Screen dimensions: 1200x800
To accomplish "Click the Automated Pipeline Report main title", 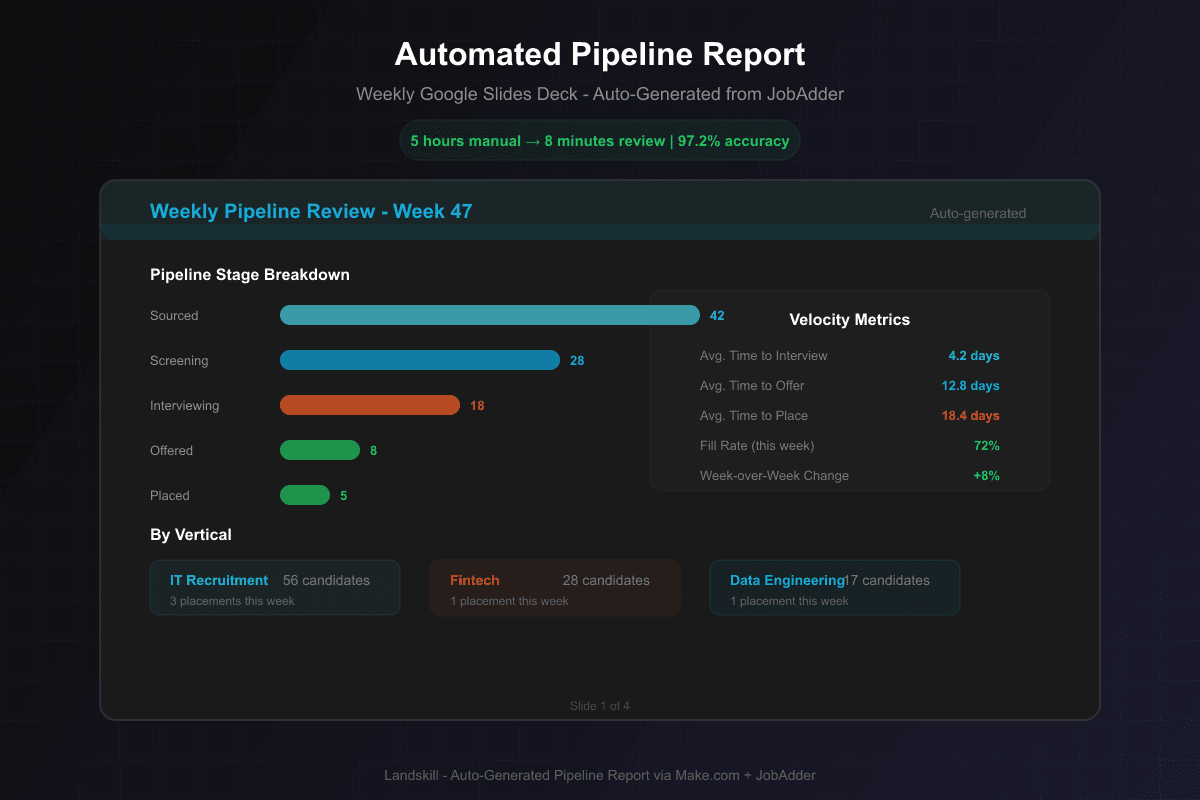I will click(x=600, y=54).
